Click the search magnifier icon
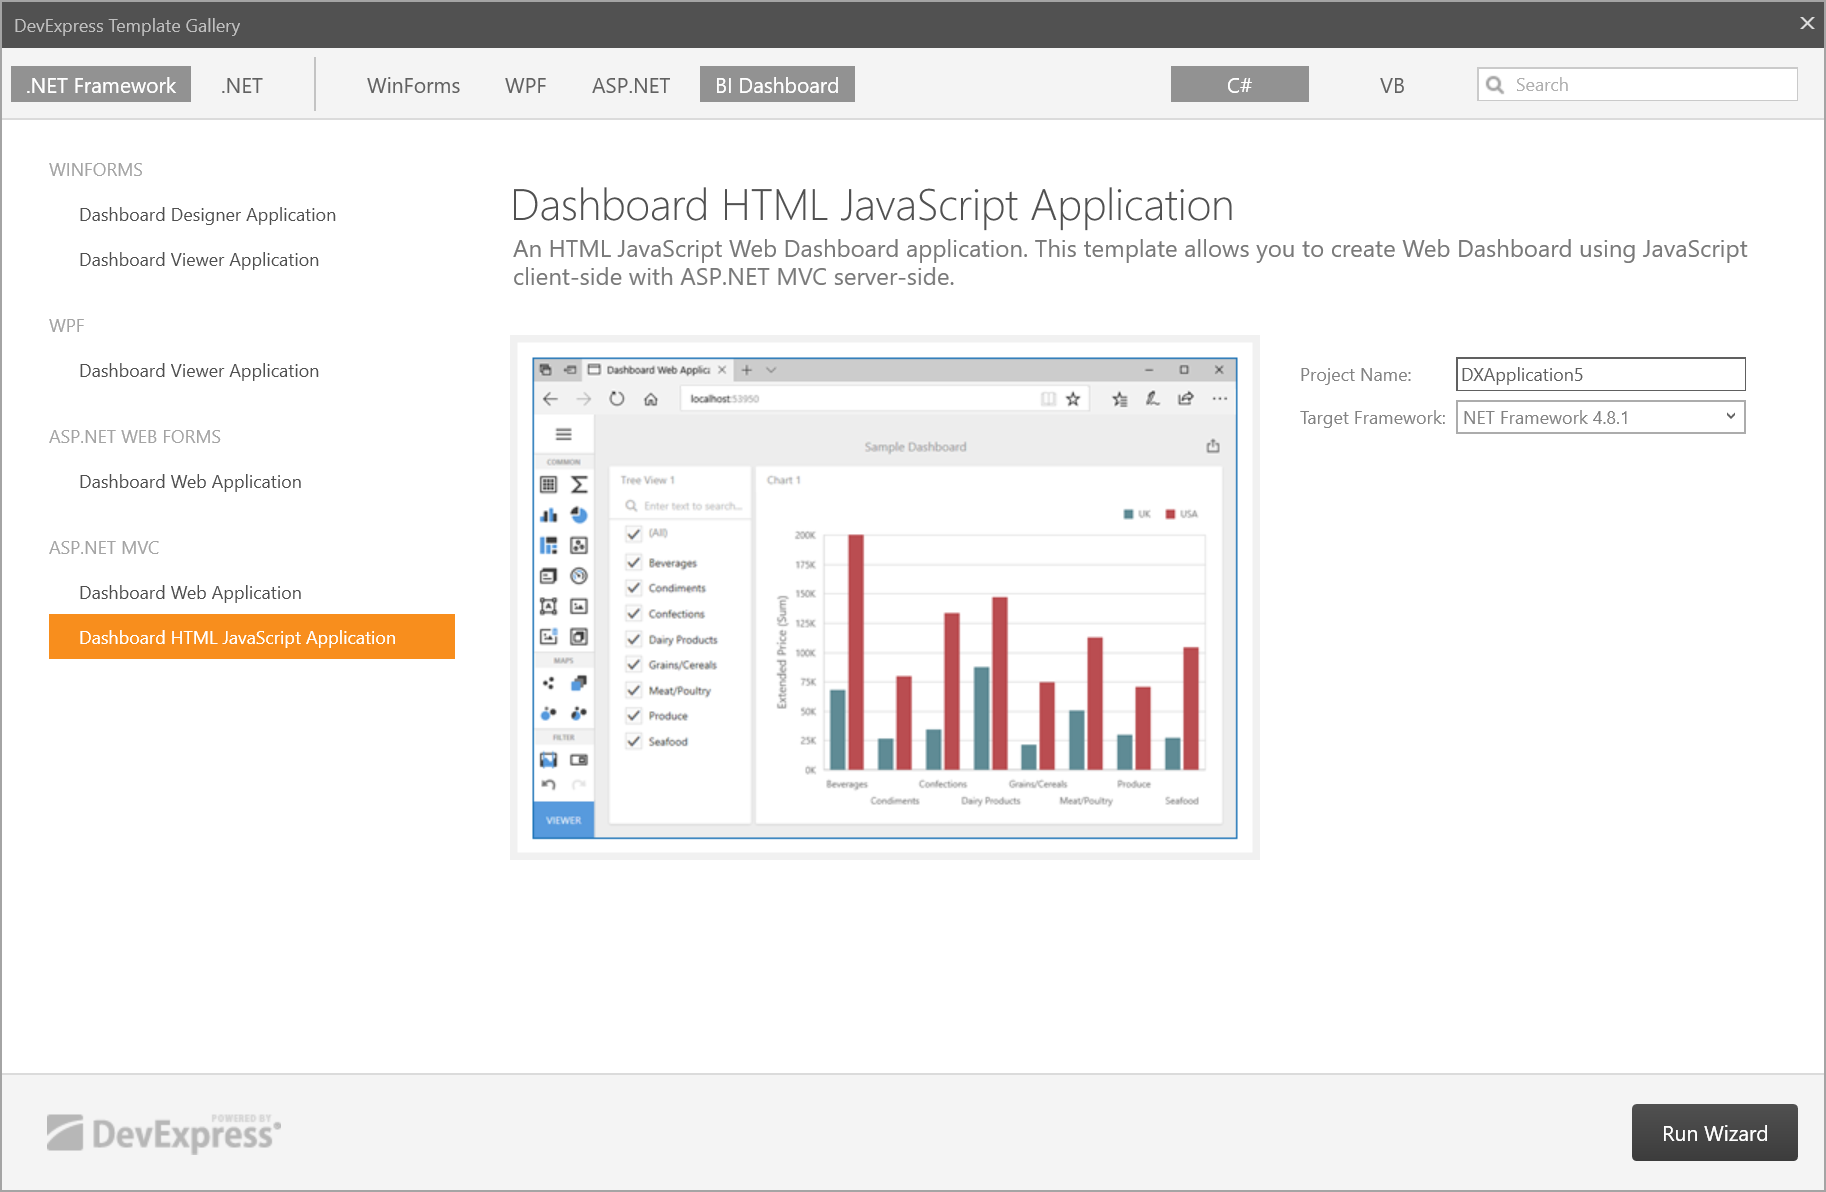1826x1192 pixels. point(1495,85)
